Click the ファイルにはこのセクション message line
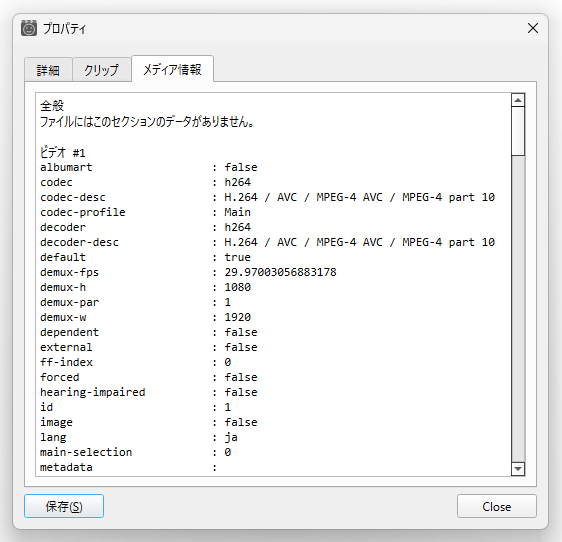 pos(147,122)
